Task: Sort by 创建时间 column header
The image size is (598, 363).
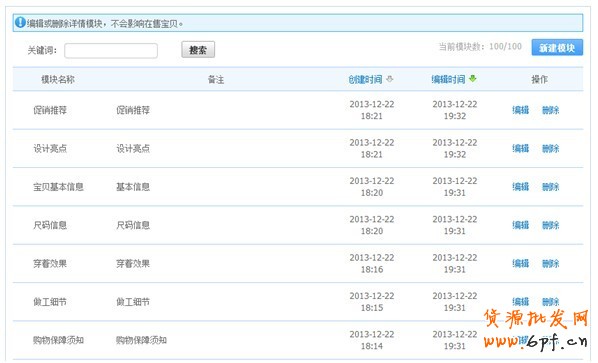Action: (x=365, y=79)
